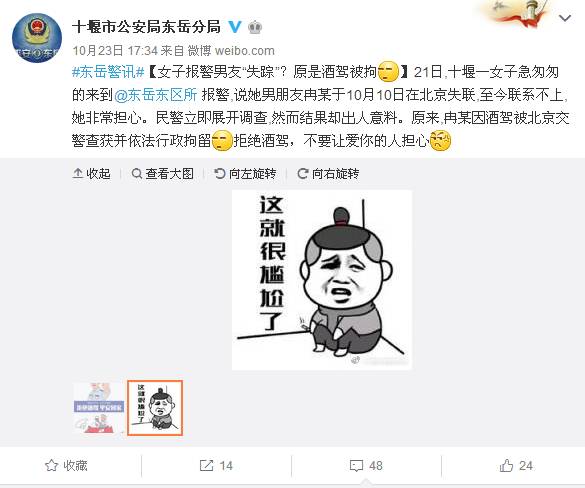Screen dimensions: 585x488
Task: Collapse the image with 收起
Action: (x=91, y=173)
